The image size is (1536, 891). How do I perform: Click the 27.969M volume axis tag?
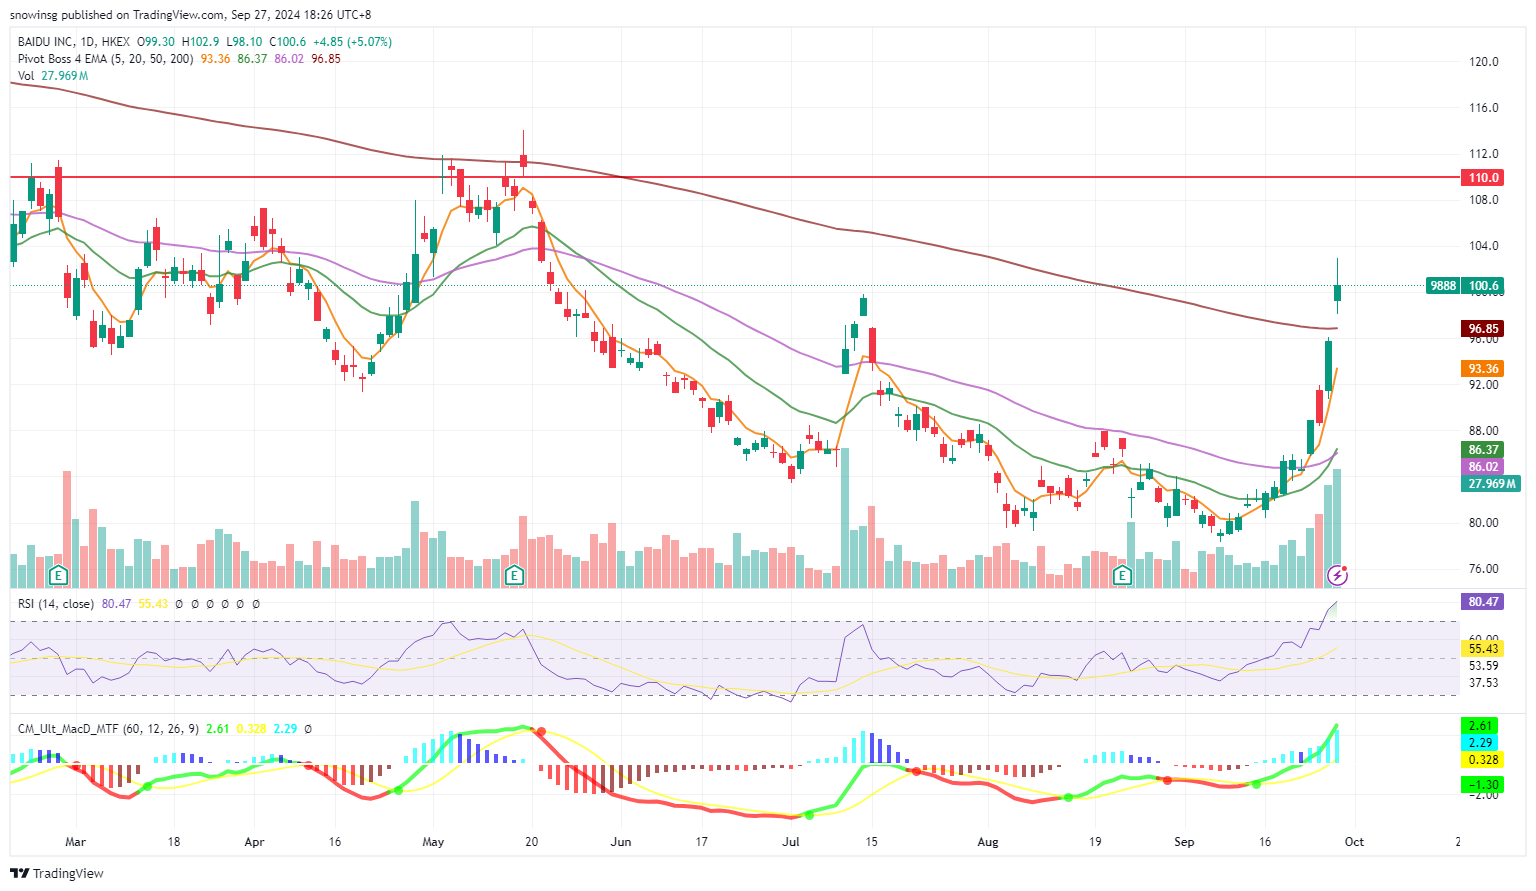(x=1491, y=484)
